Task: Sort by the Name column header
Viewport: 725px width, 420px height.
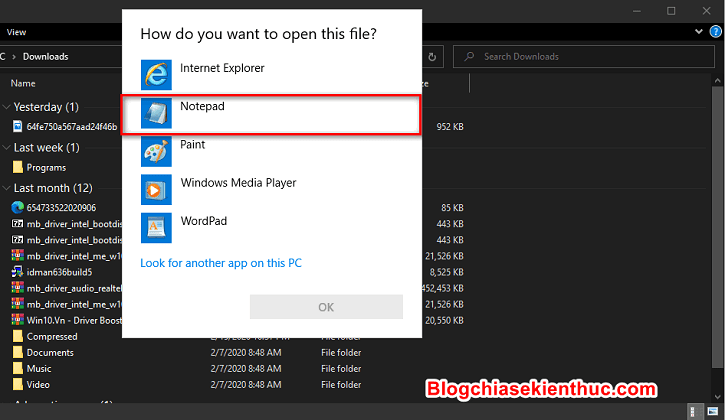Action: [x=23, y=83]
